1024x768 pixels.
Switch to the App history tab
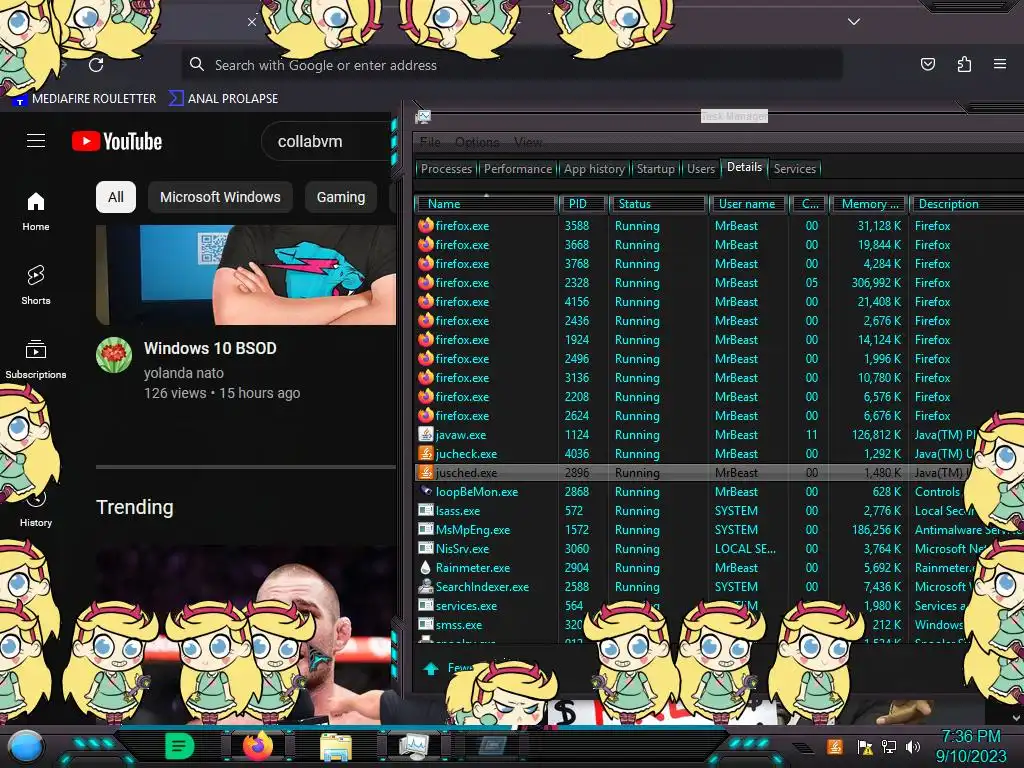point(594,168)
